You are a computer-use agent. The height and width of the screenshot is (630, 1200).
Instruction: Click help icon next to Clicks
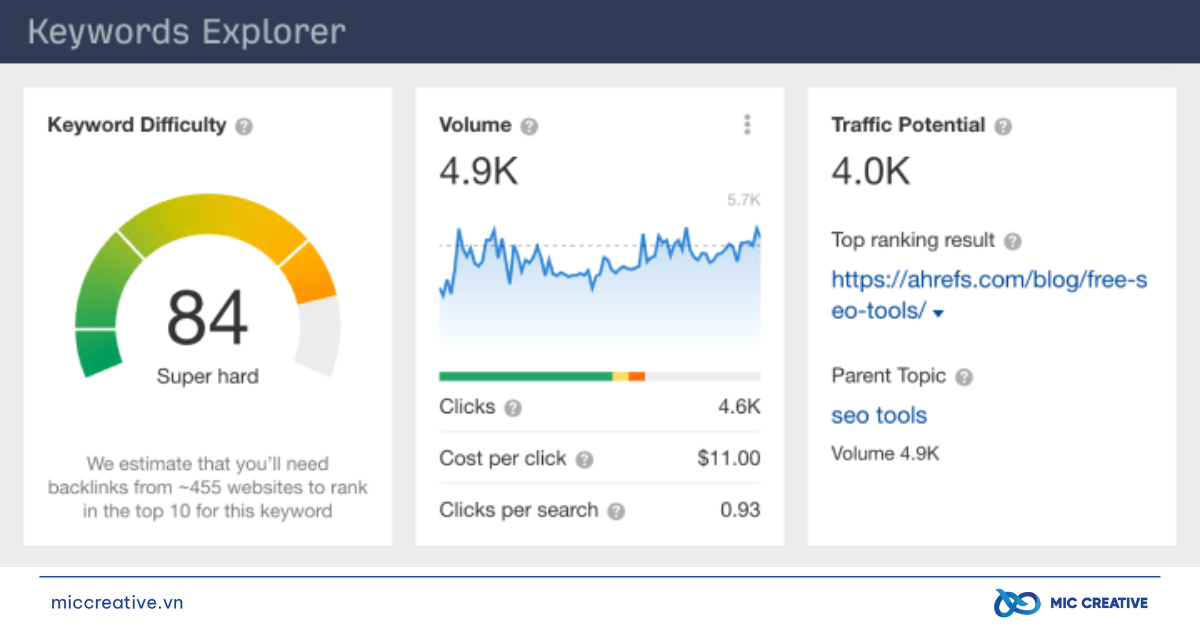coord(513,408)
